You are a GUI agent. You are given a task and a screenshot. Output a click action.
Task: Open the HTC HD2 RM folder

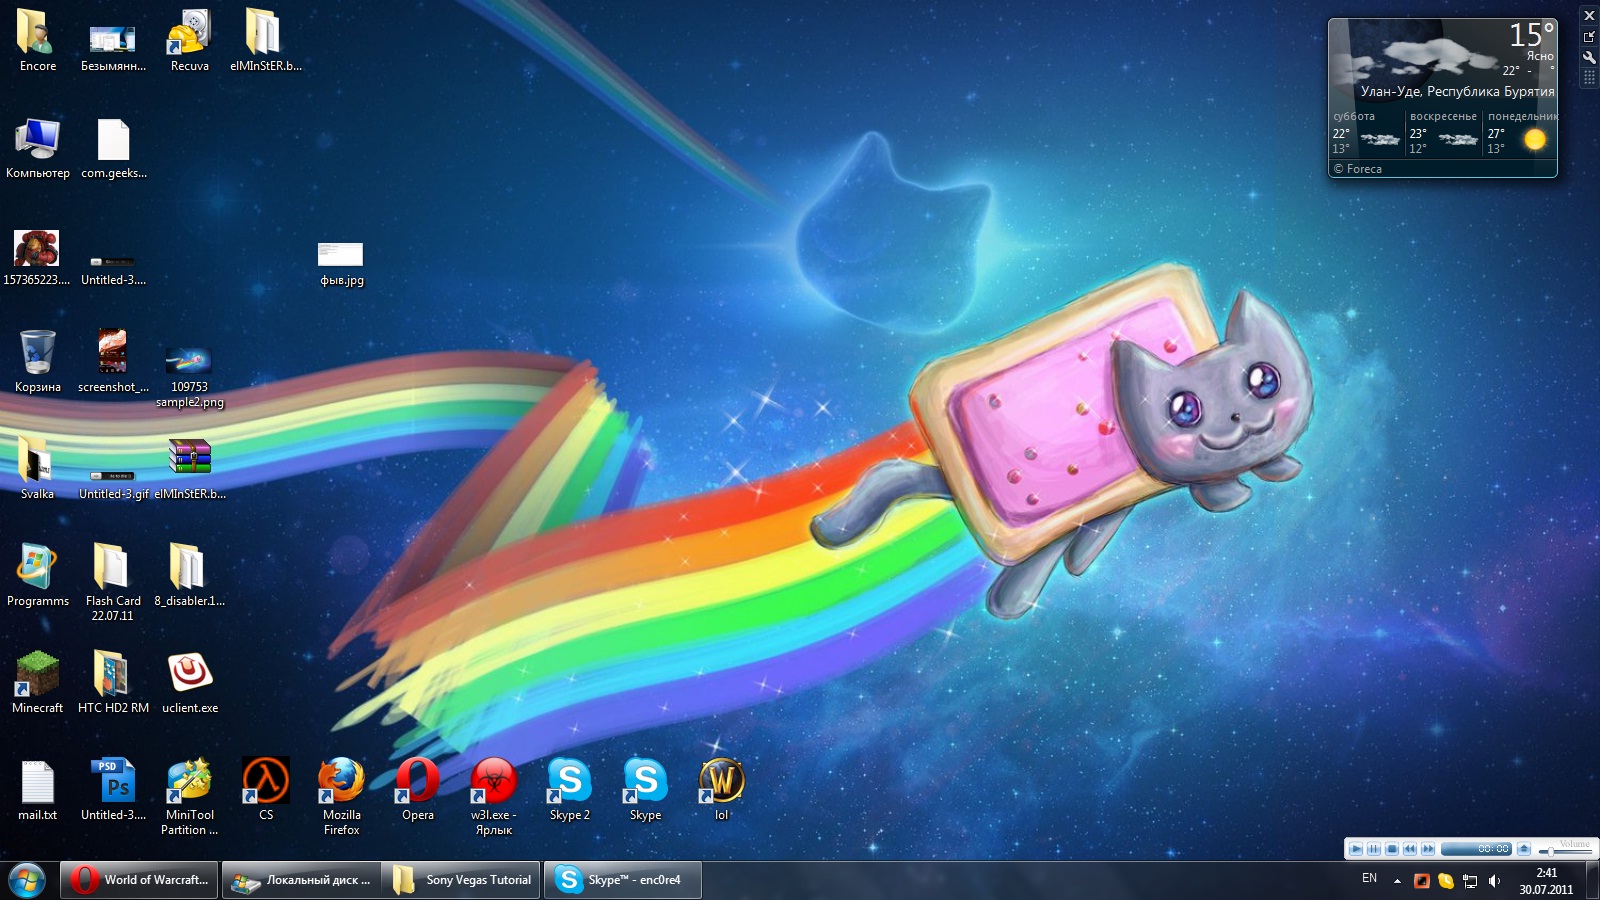coord(113,682)
